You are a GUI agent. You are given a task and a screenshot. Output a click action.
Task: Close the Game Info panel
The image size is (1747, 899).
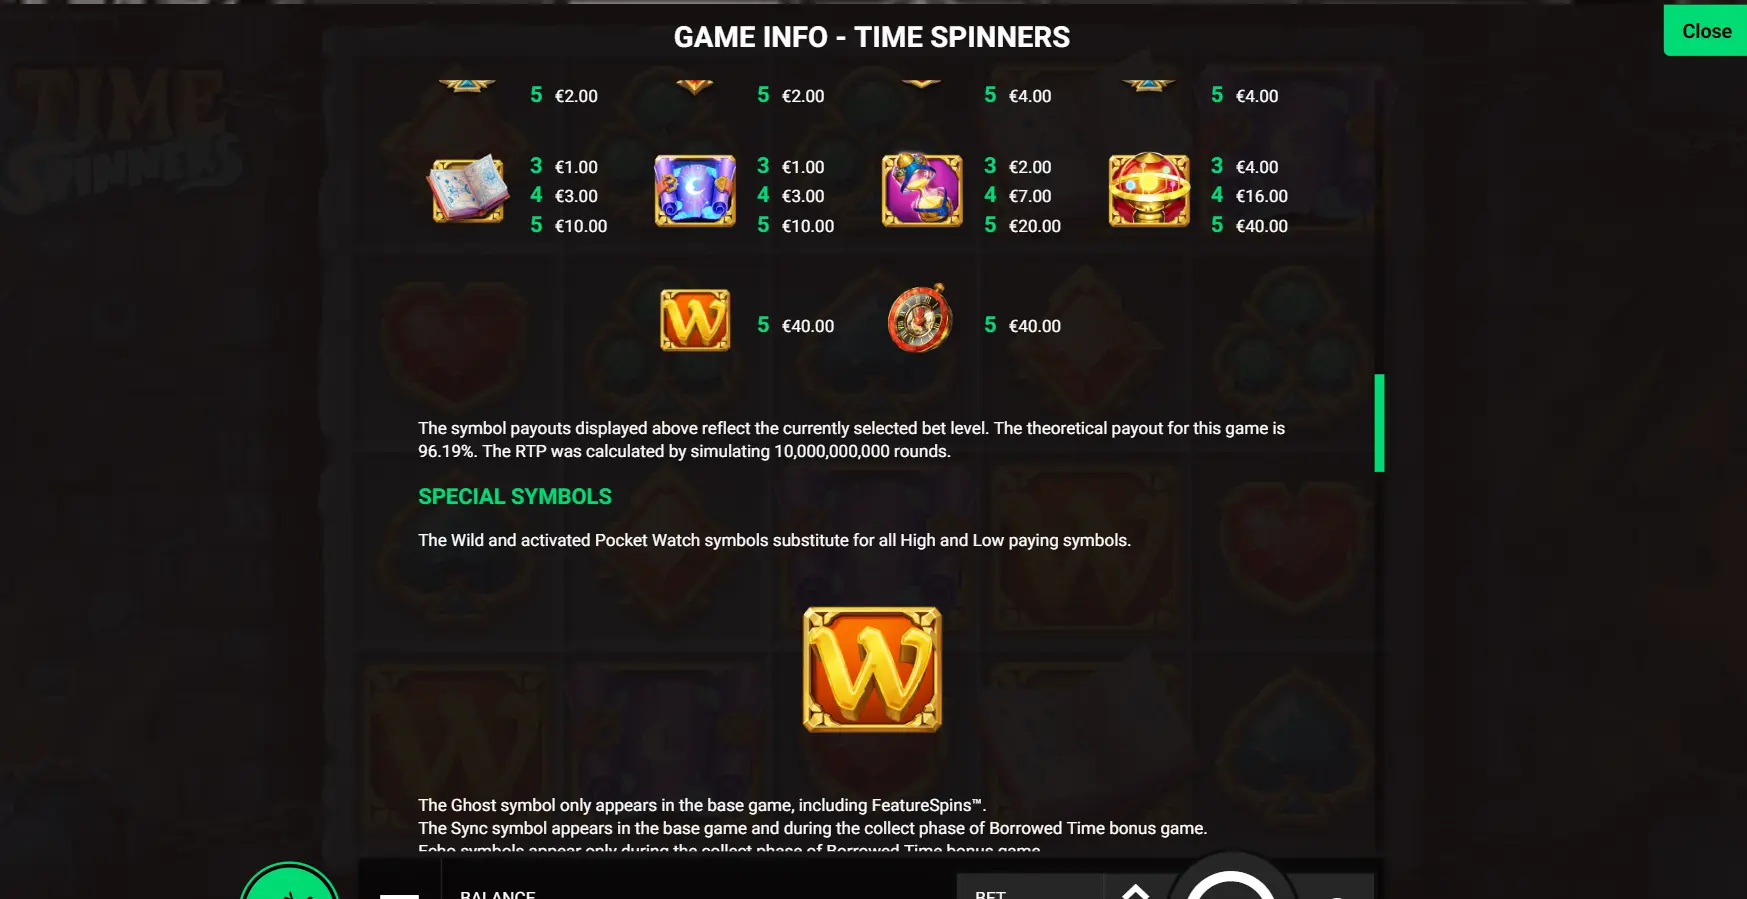pyautogui.click(x=1705, y=31)
